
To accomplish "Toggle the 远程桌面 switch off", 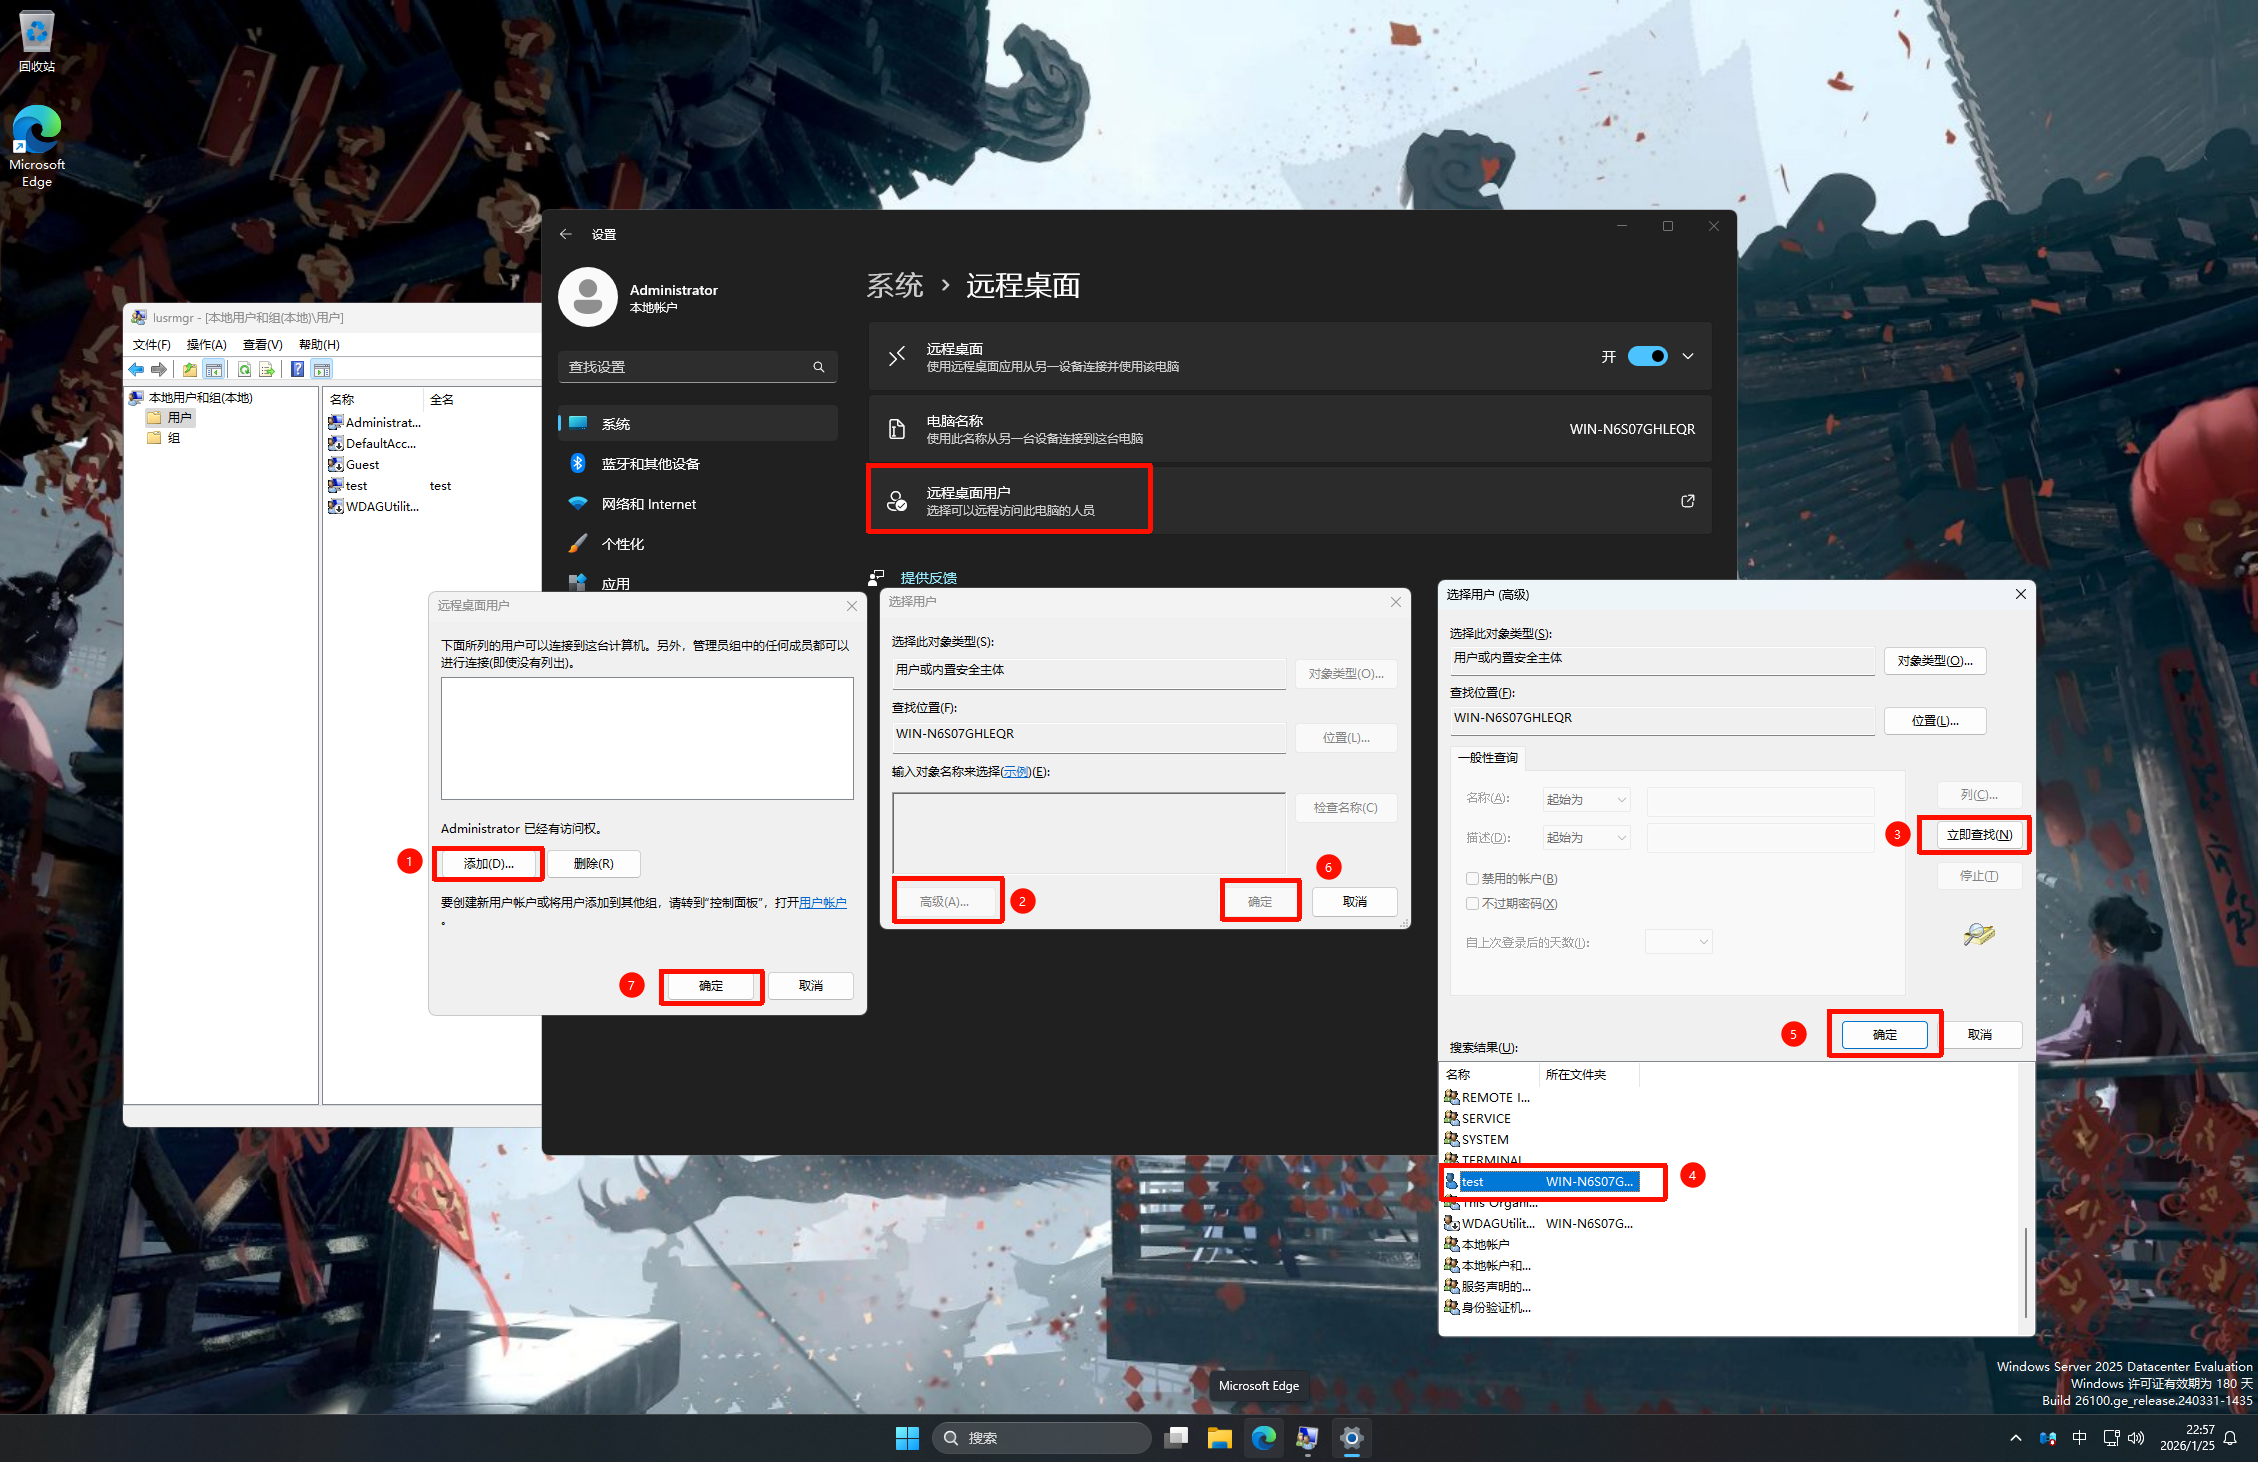I will pyautogui.click(x=1647, y=357).
